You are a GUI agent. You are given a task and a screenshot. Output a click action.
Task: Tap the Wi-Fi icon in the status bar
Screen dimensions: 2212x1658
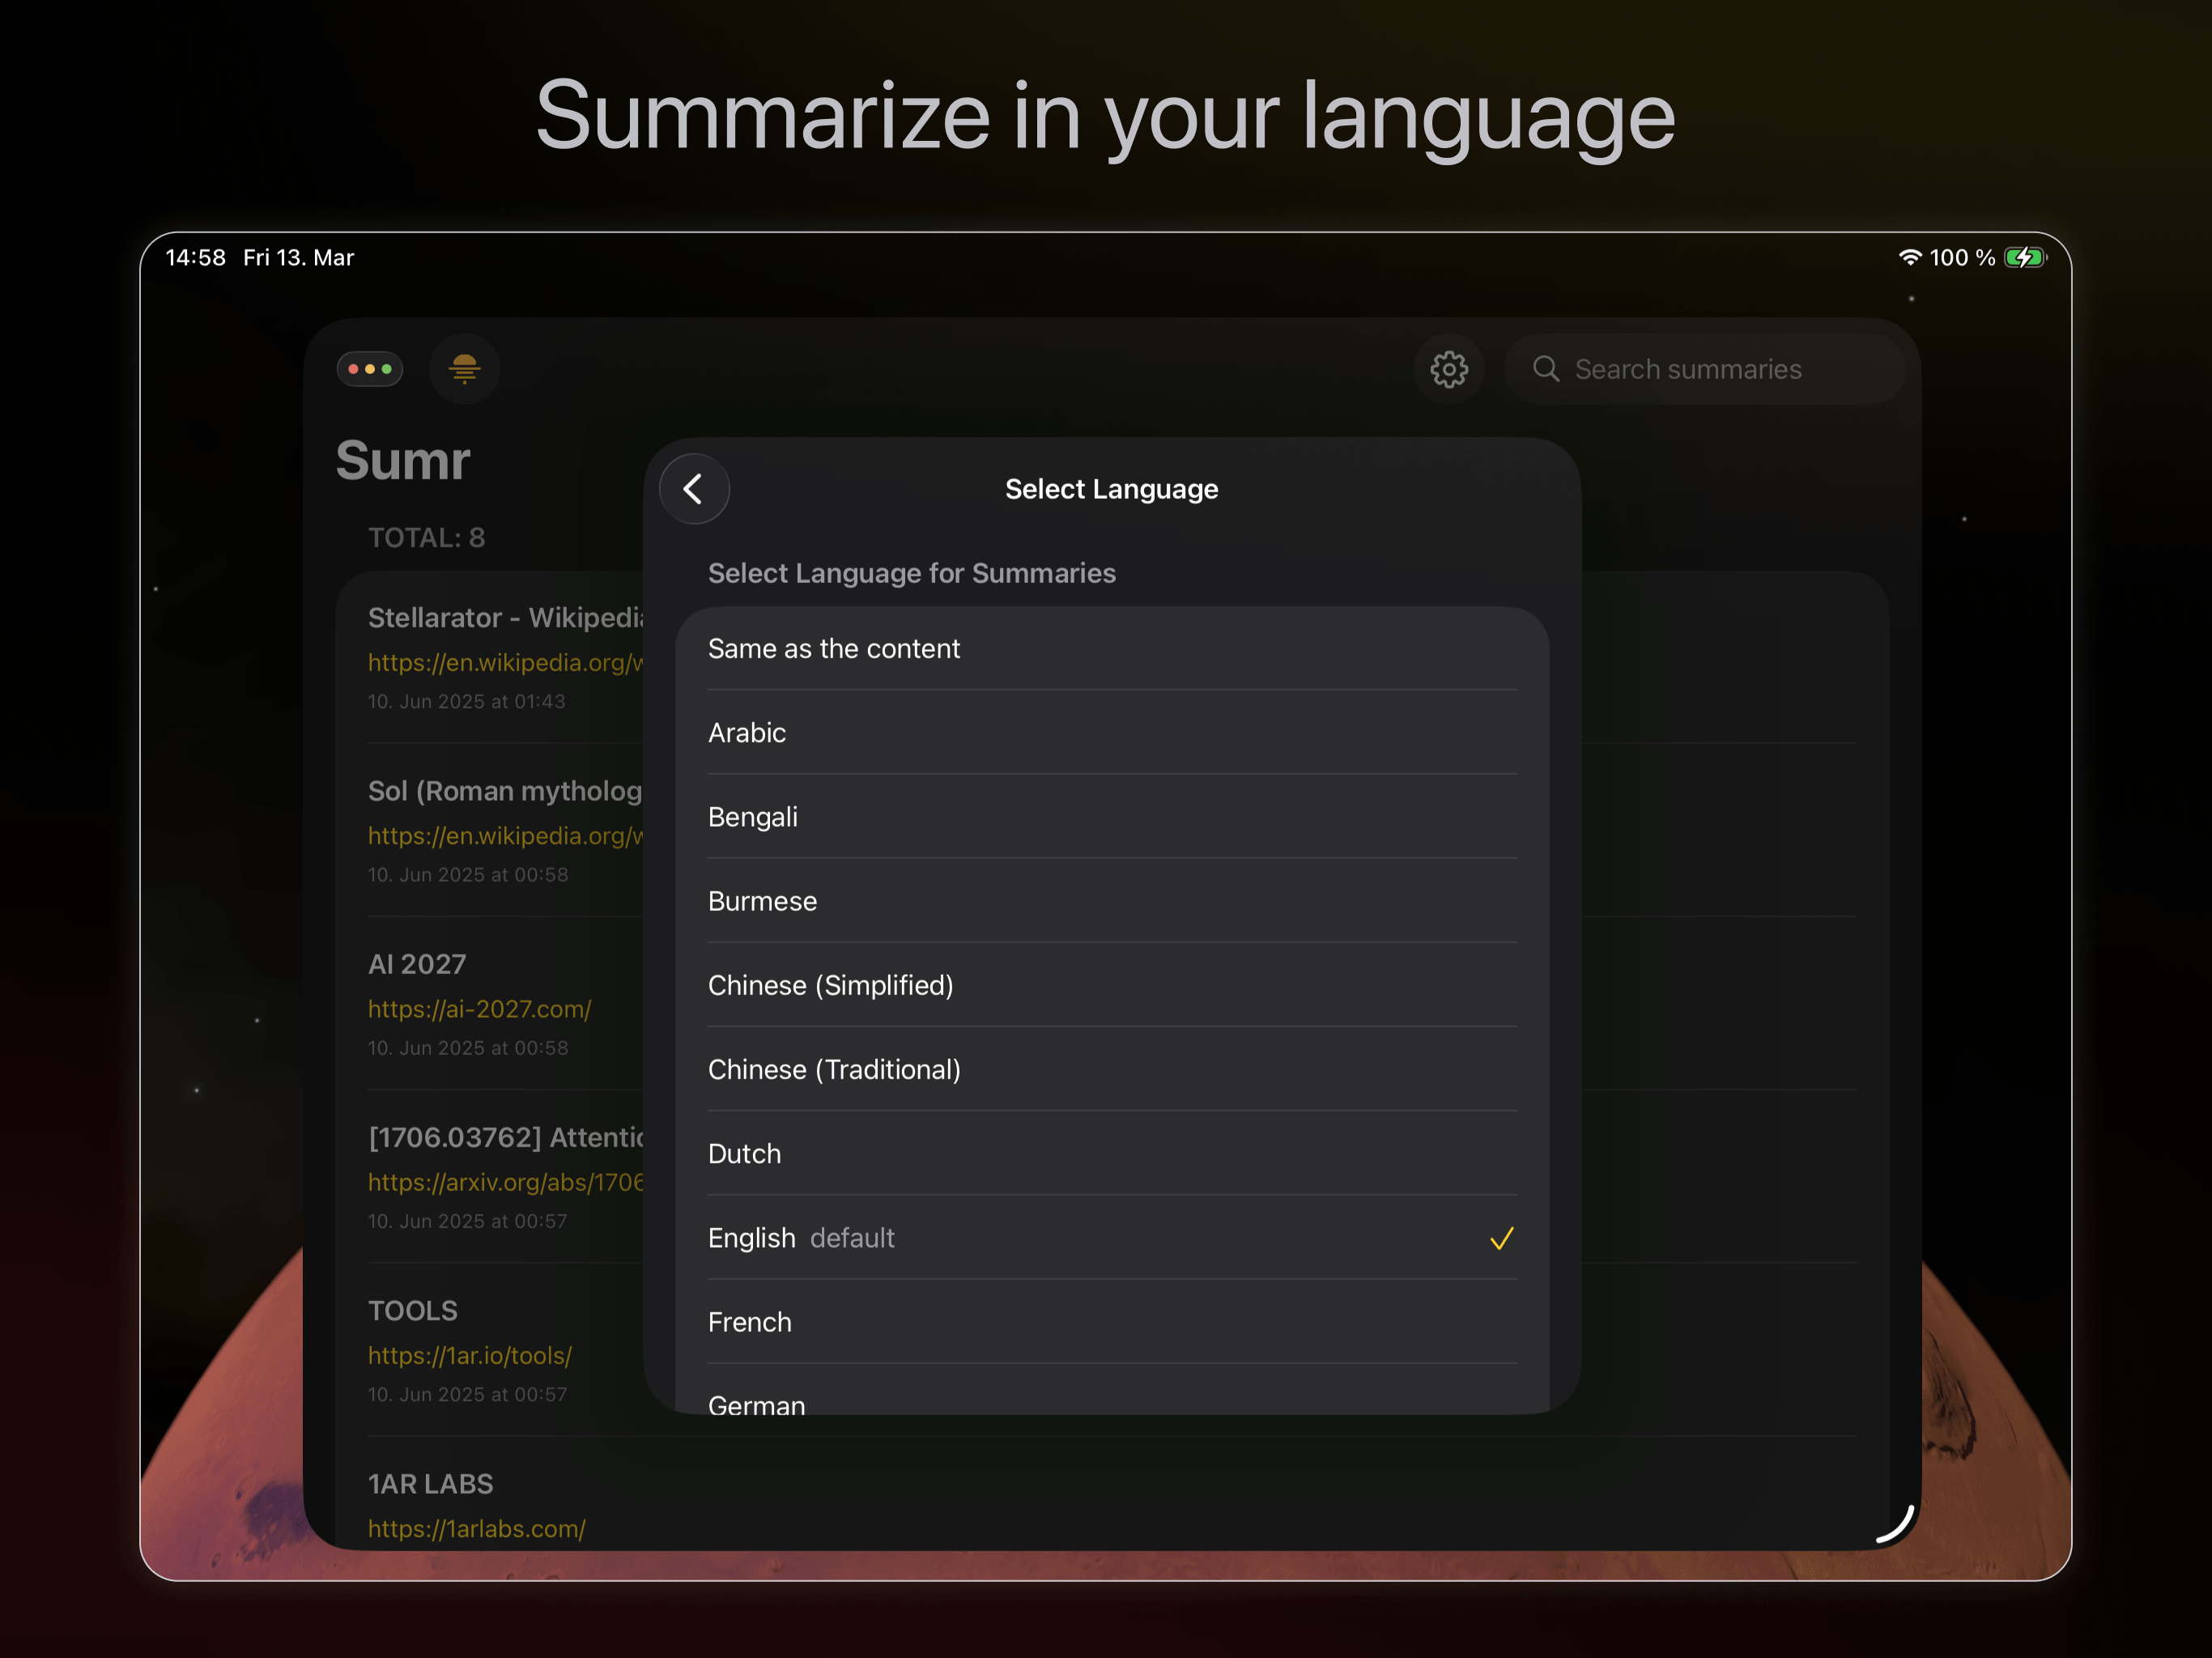[x=1911, y=257]
